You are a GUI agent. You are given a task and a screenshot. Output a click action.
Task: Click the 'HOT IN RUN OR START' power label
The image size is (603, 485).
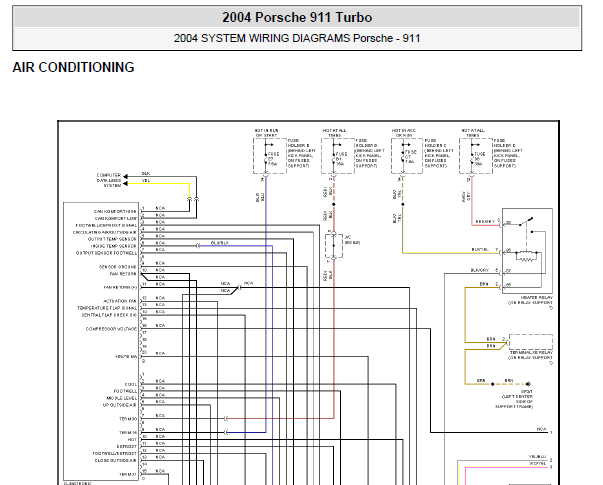click(x=266, y=133)
